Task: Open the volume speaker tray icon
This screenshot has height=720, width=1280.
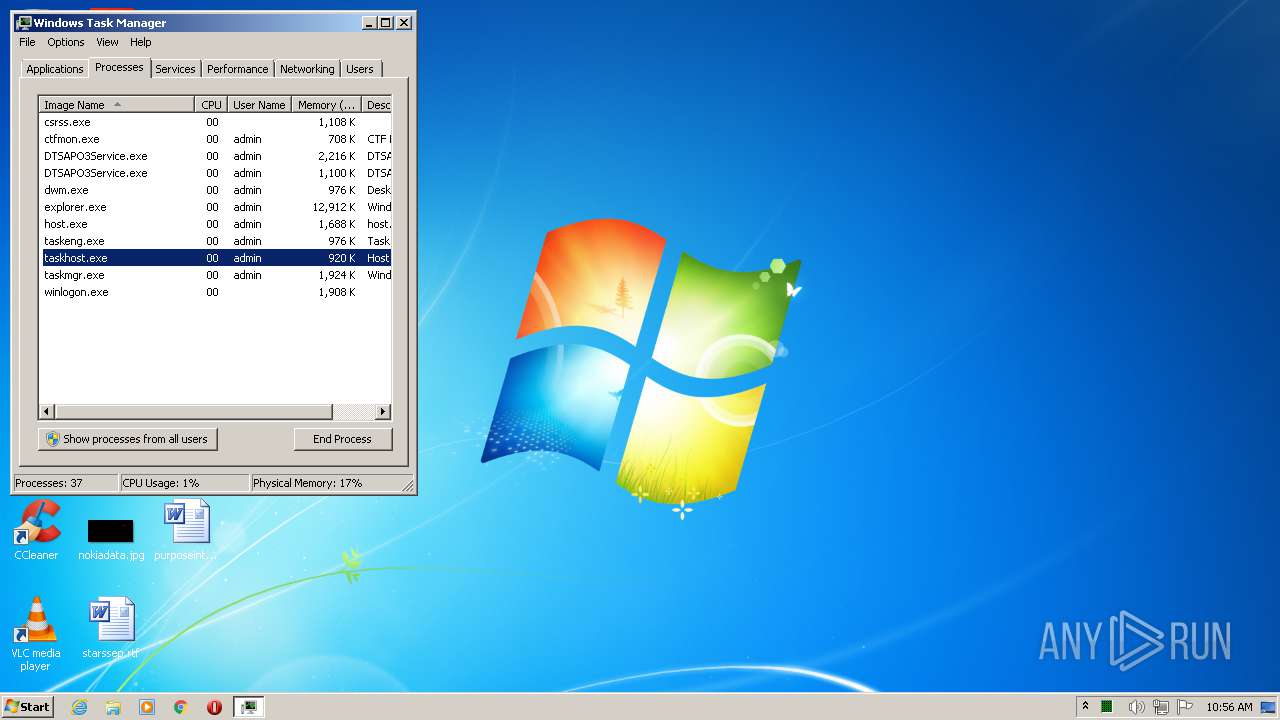Action: point(1136,707)
